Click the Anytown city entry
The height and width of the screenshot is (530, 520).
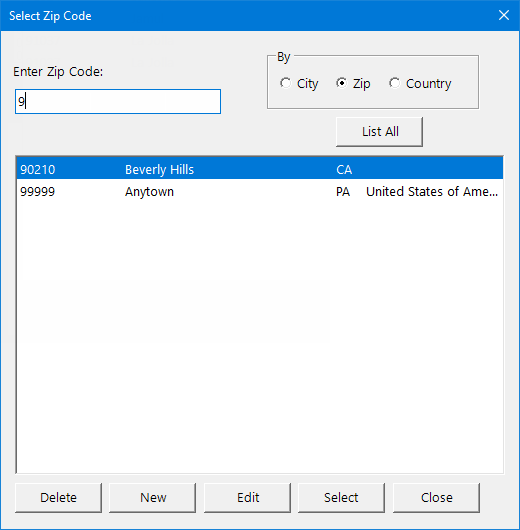coord(149,192)
